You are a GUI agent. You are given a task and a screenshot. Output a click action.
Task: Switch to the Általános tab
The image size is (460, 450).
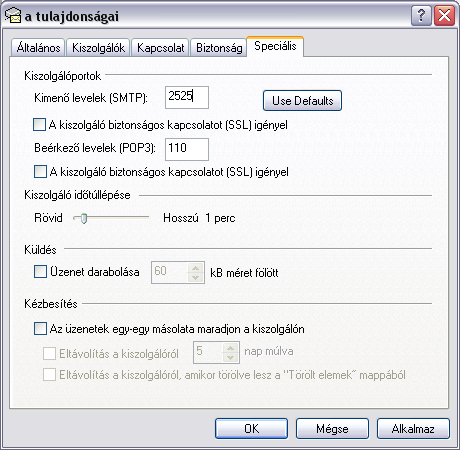coord(38,48)
